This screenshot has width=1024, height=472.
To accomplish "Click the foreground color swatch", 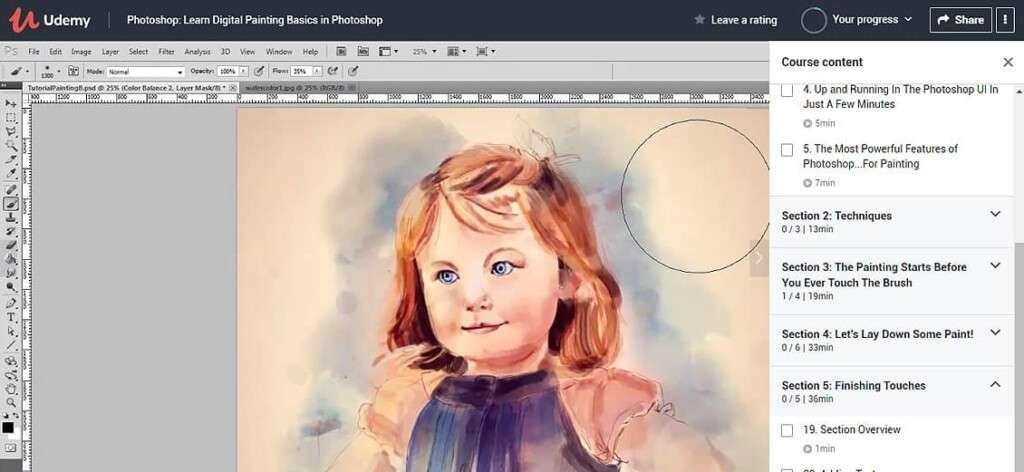I will pyautogui.click(x=8, y=428).
